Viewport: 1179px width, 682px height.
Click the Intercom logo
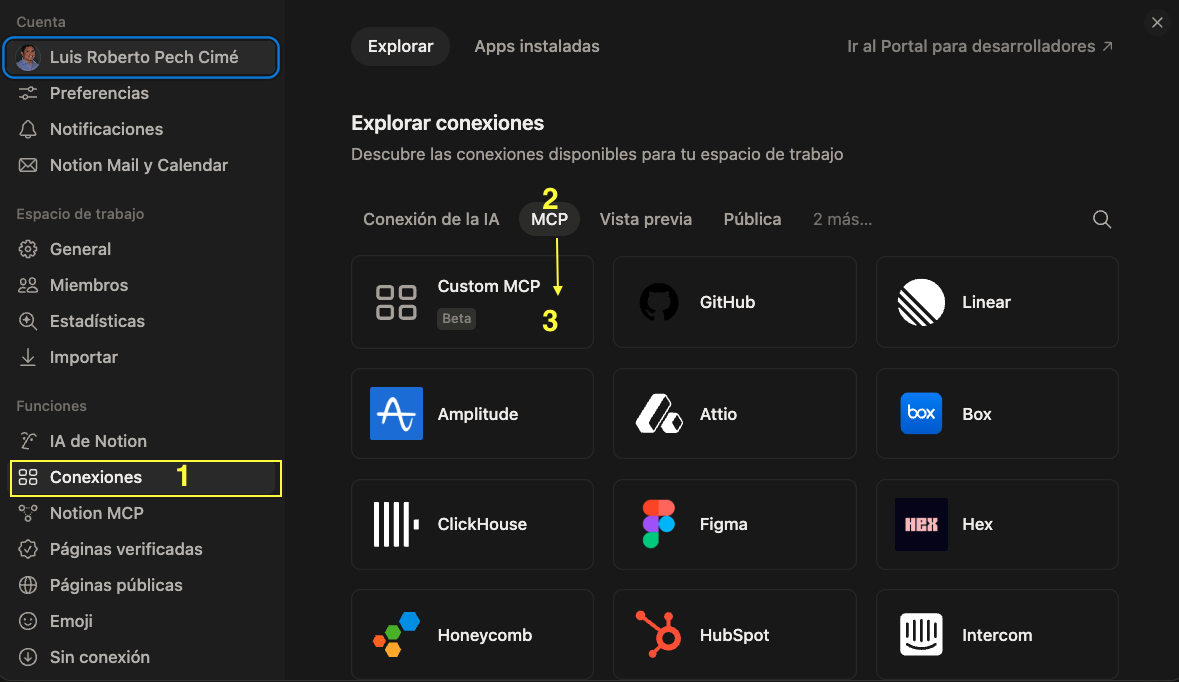coord(921,635)
